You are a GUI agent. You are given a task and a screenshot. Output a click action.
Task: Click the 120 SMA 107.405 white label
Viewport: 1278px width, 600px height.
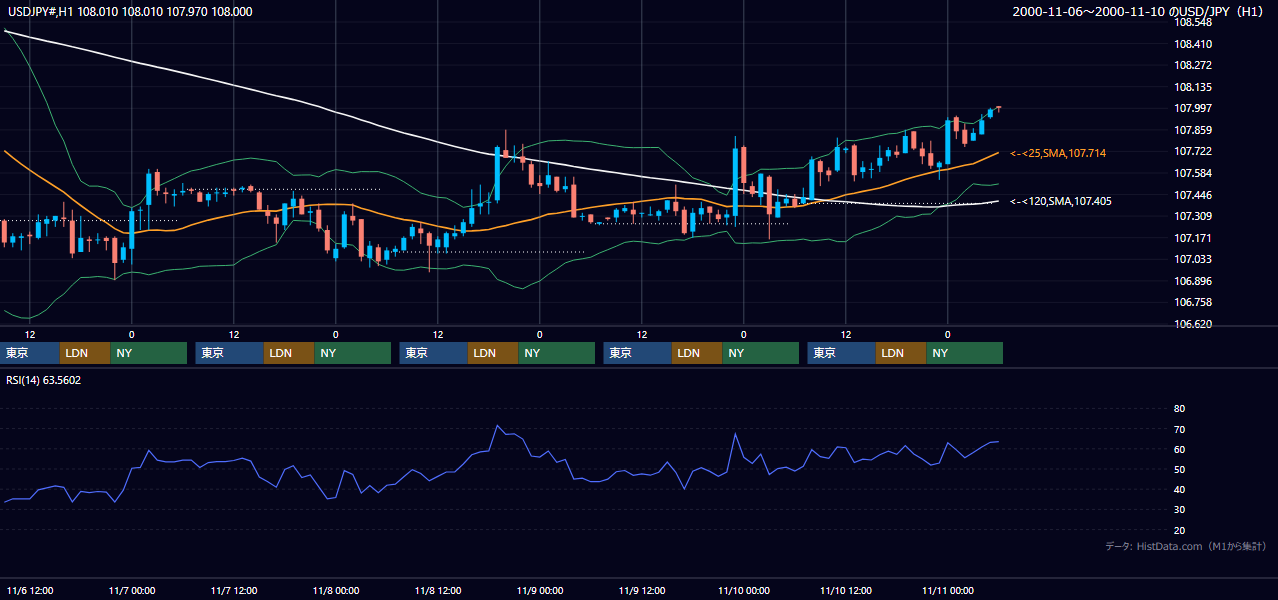click(1060, 201)
